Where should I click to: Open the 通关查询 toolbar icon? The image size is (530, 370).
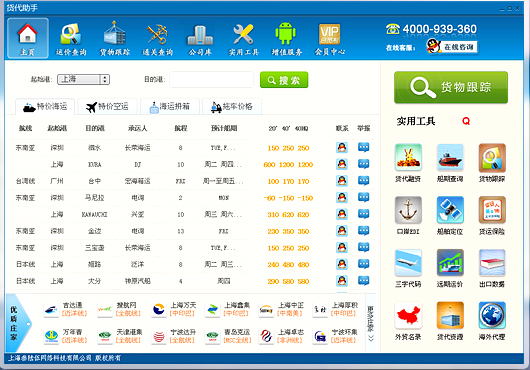tap(158, 39)
